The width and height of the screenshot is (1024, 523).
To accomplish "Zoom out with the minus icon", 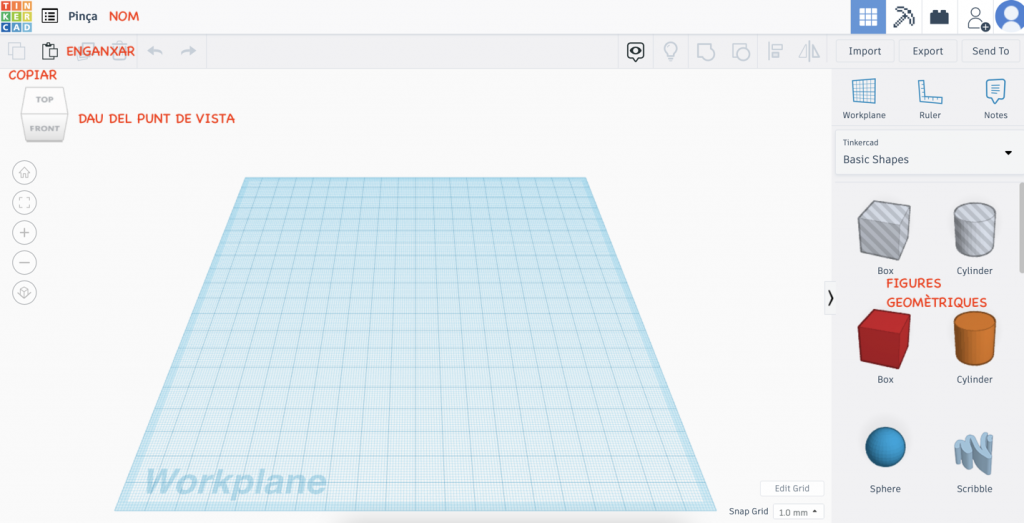I will point(25,262).
